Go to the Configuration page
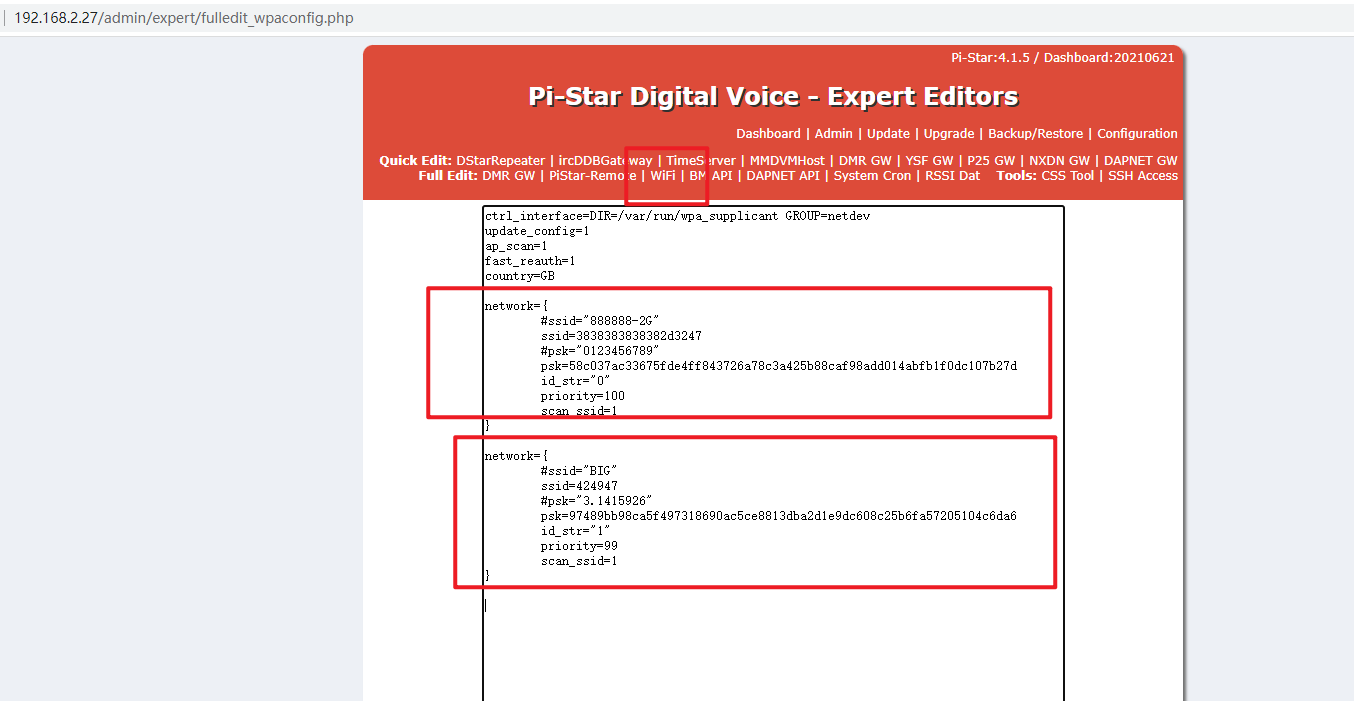The image size is (1354, 701). click(1137, 134)
